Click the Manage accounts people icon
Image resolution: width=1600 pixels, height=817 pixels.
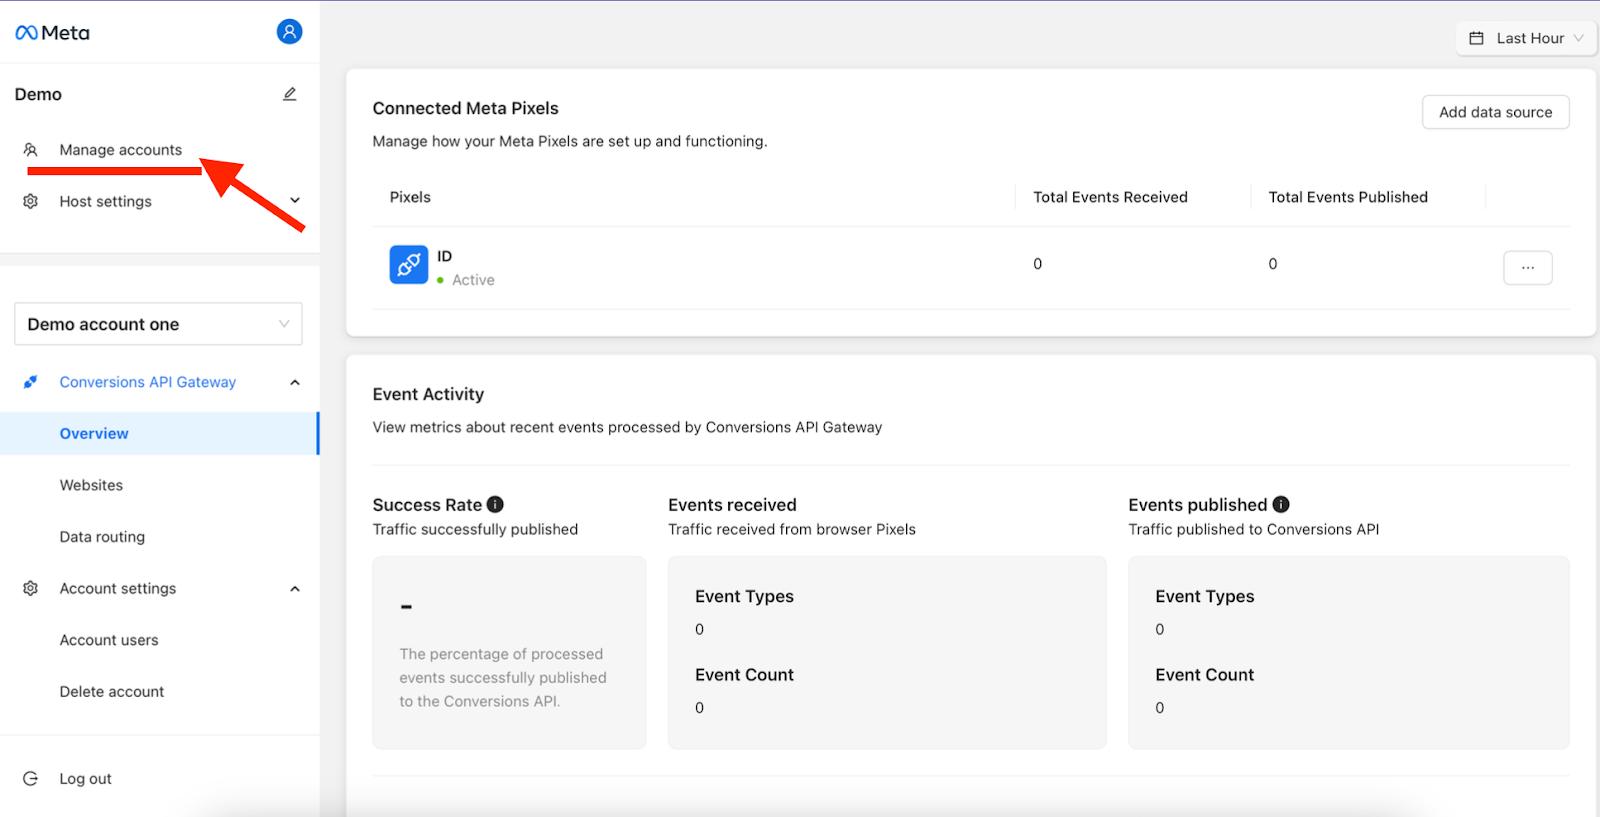pyautogui.click(x=31, y=150)
